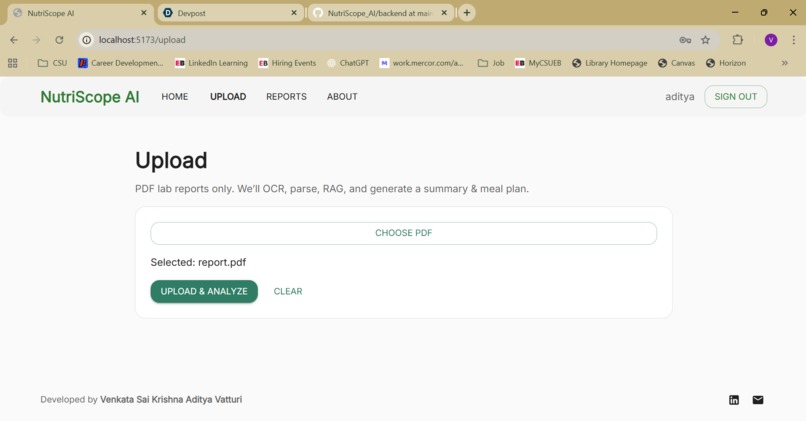Image resolution: width=806 pixels, height=421 pixels.
Task: Open the email envelope icon in footer
Action: [x=758, y=400]
